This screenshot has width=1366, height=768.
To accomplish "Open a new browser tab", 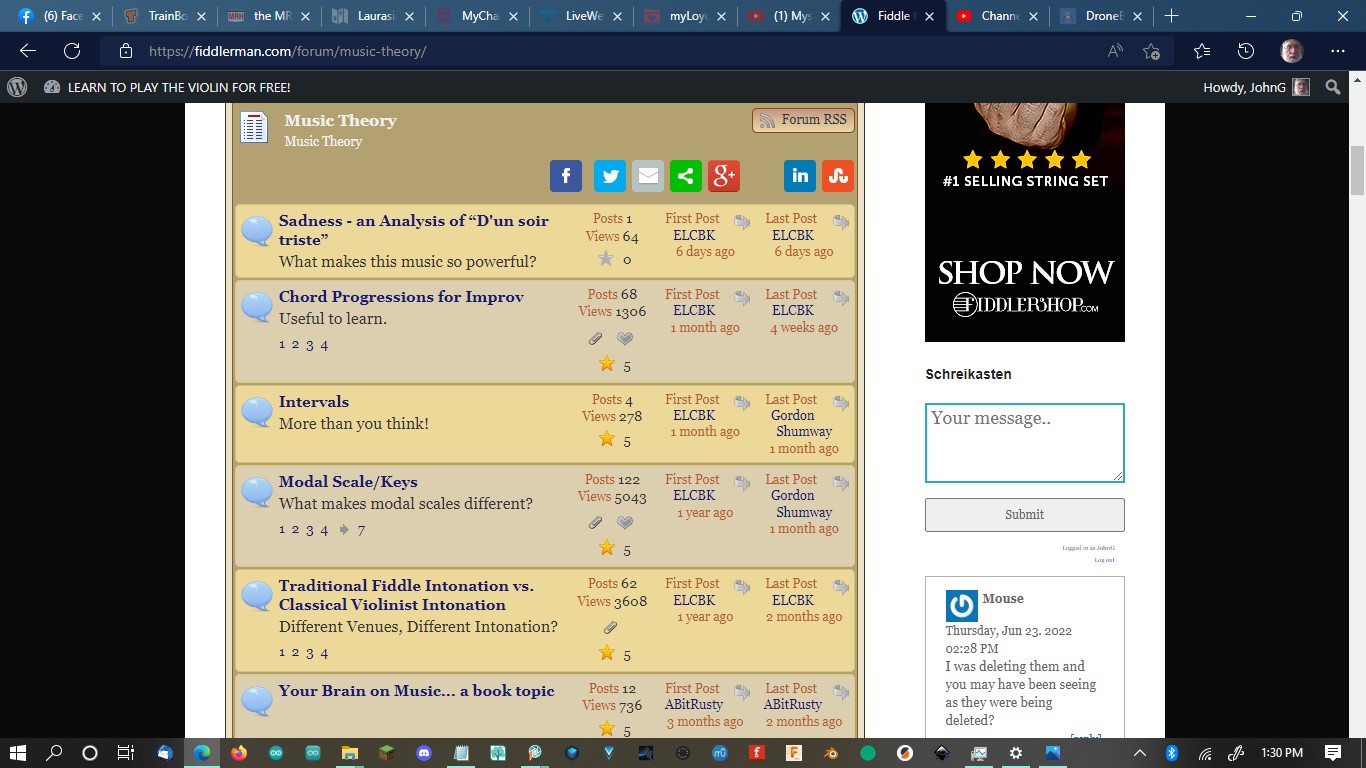I will click(x=1171, y=16).
